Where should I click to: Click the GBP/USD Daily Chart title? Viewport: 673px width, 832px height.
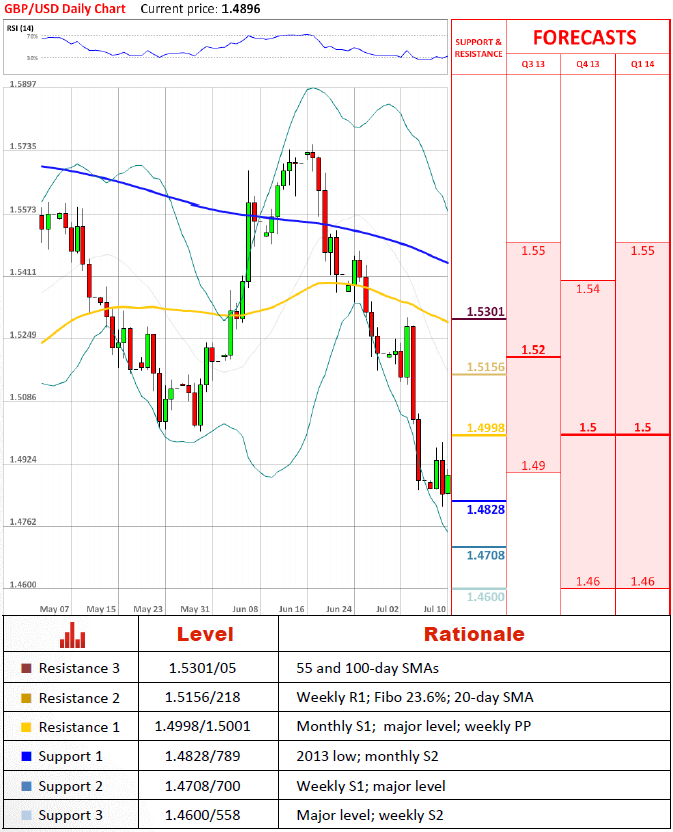pos(65,9)
